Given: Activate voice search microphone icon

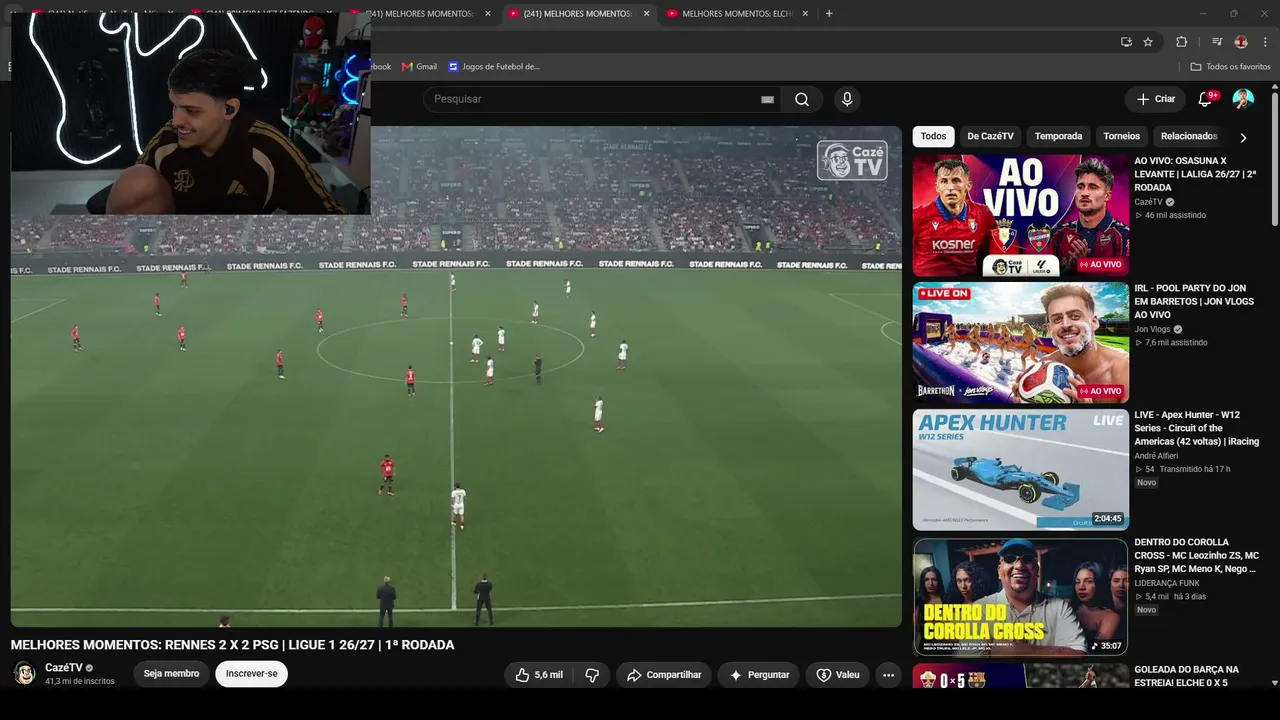Looking at the screenshot, I should 847,99.
